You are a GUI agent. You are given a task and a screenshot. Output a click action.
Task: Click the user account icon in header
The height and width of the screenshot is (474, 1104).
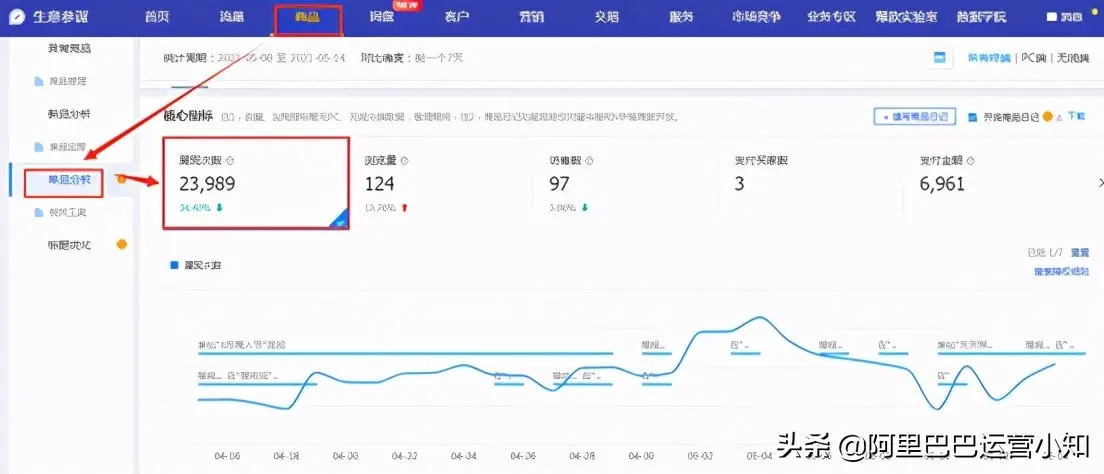tap(1052, 18)
